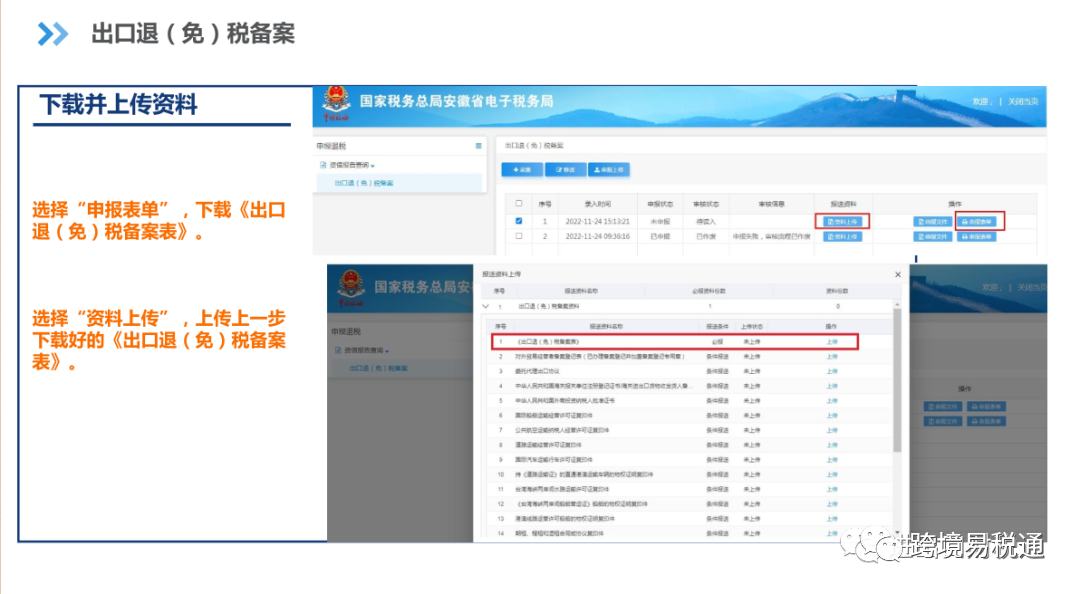
Task: Click 上传 link for 委托代理出口协议
Action: (x=833, y=369)
